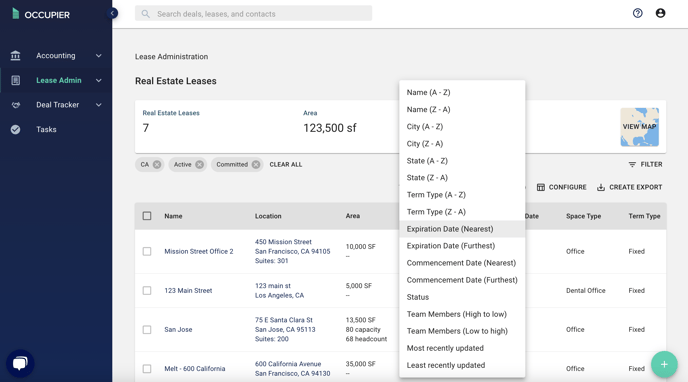Check the San Jose row checkbox
This screenshot has width=688, height=382.
pos(147,329)
